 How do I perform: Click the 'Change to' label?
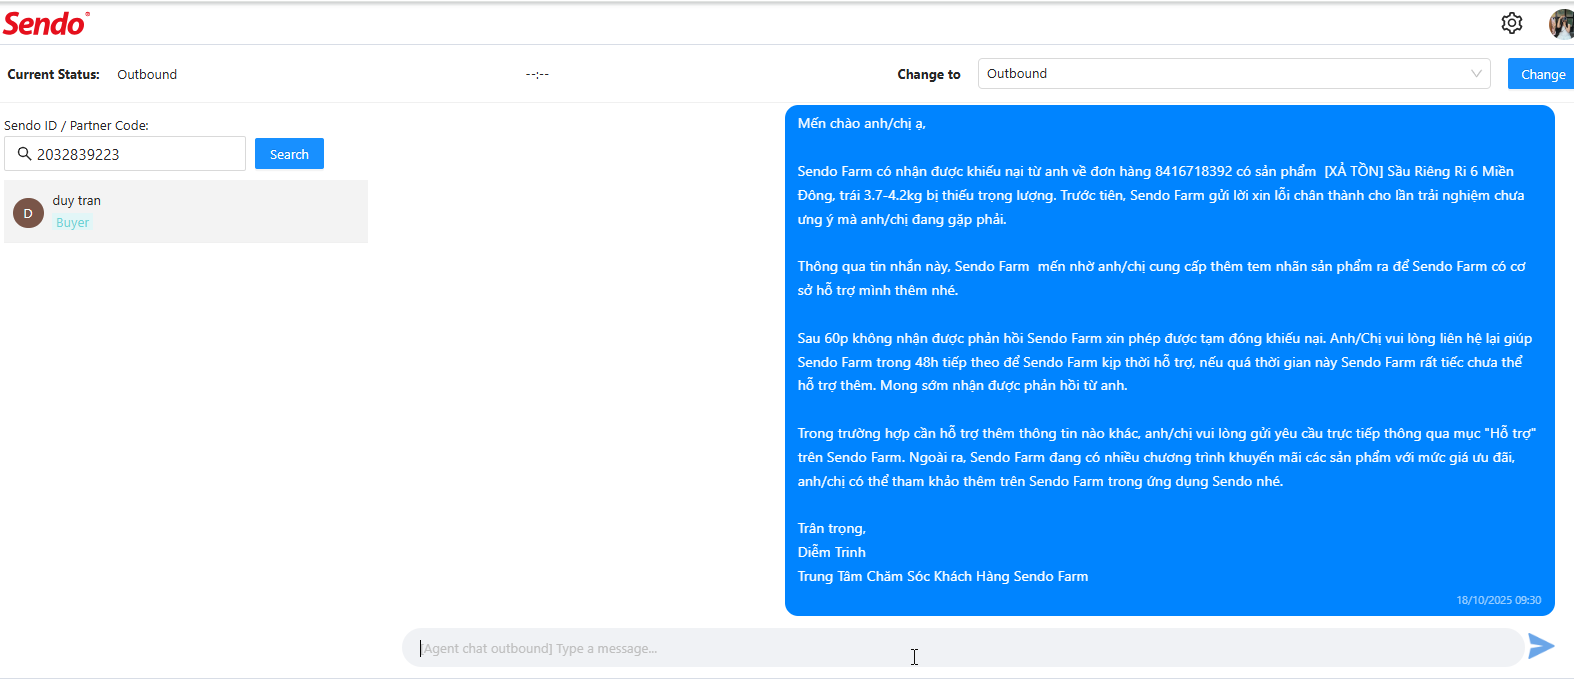point(928,75)
